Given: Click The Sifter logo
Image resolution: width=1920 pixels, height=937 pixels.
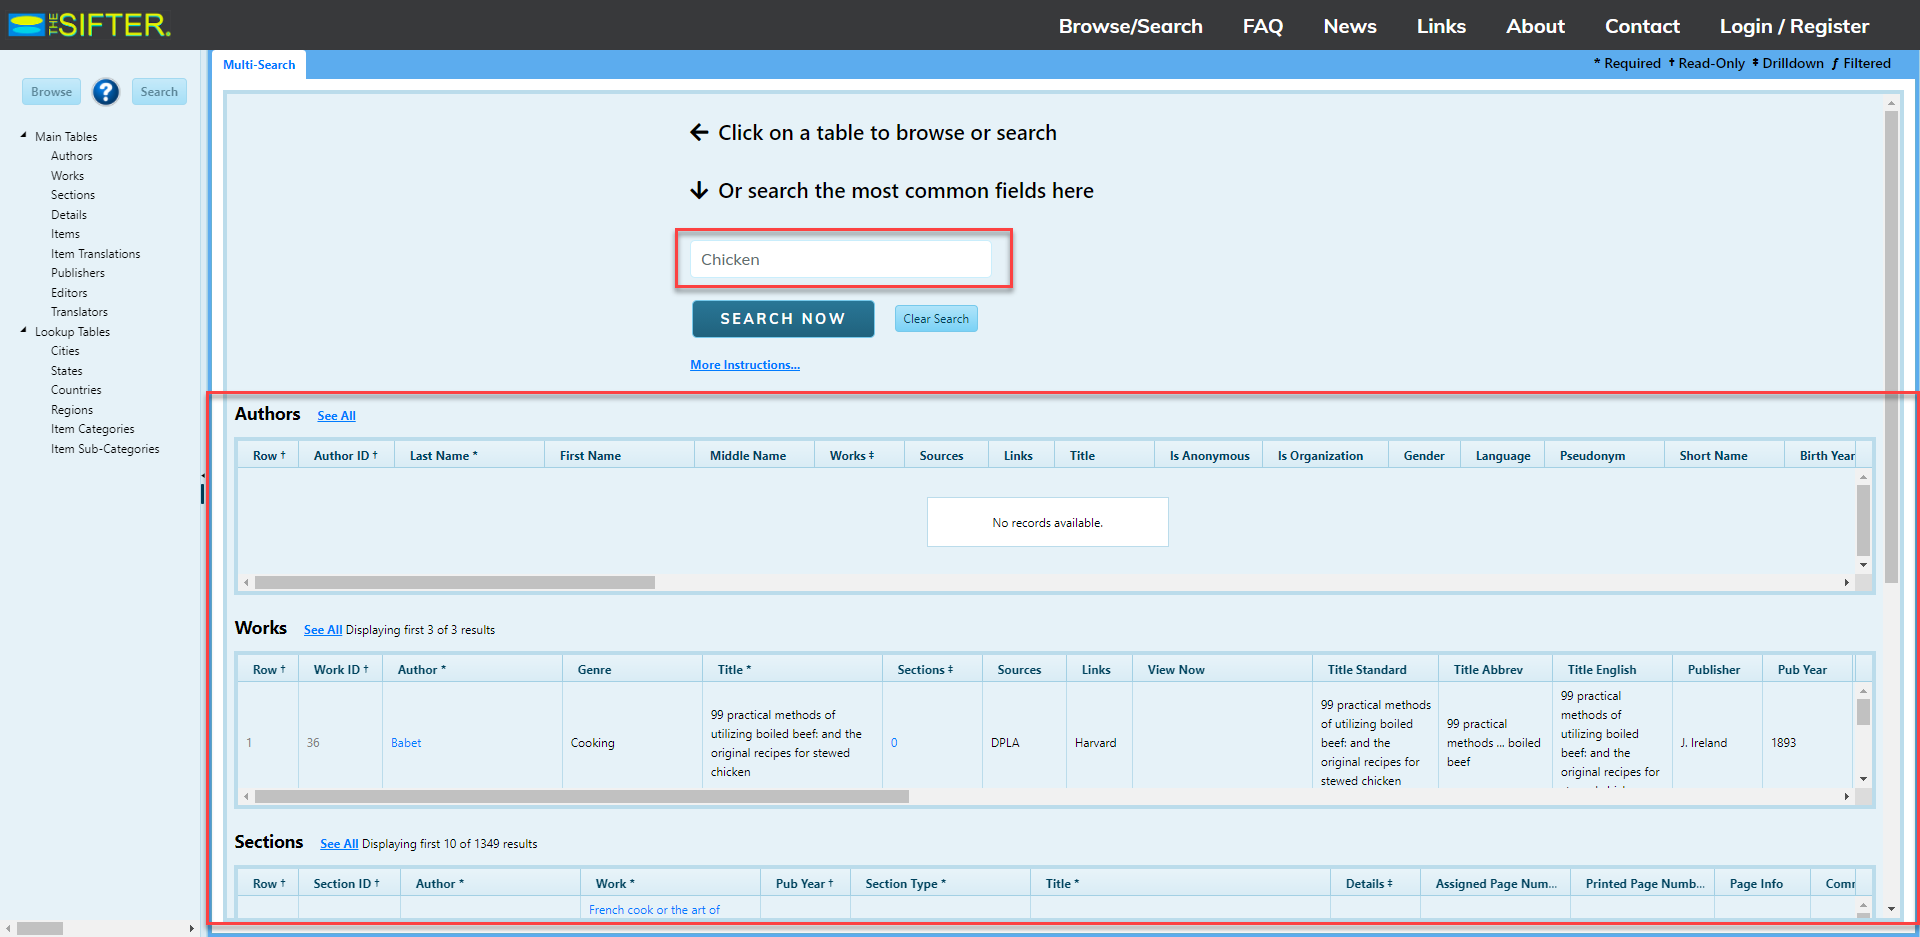Looking at the screenshot, I should click(x=90, y=25).
